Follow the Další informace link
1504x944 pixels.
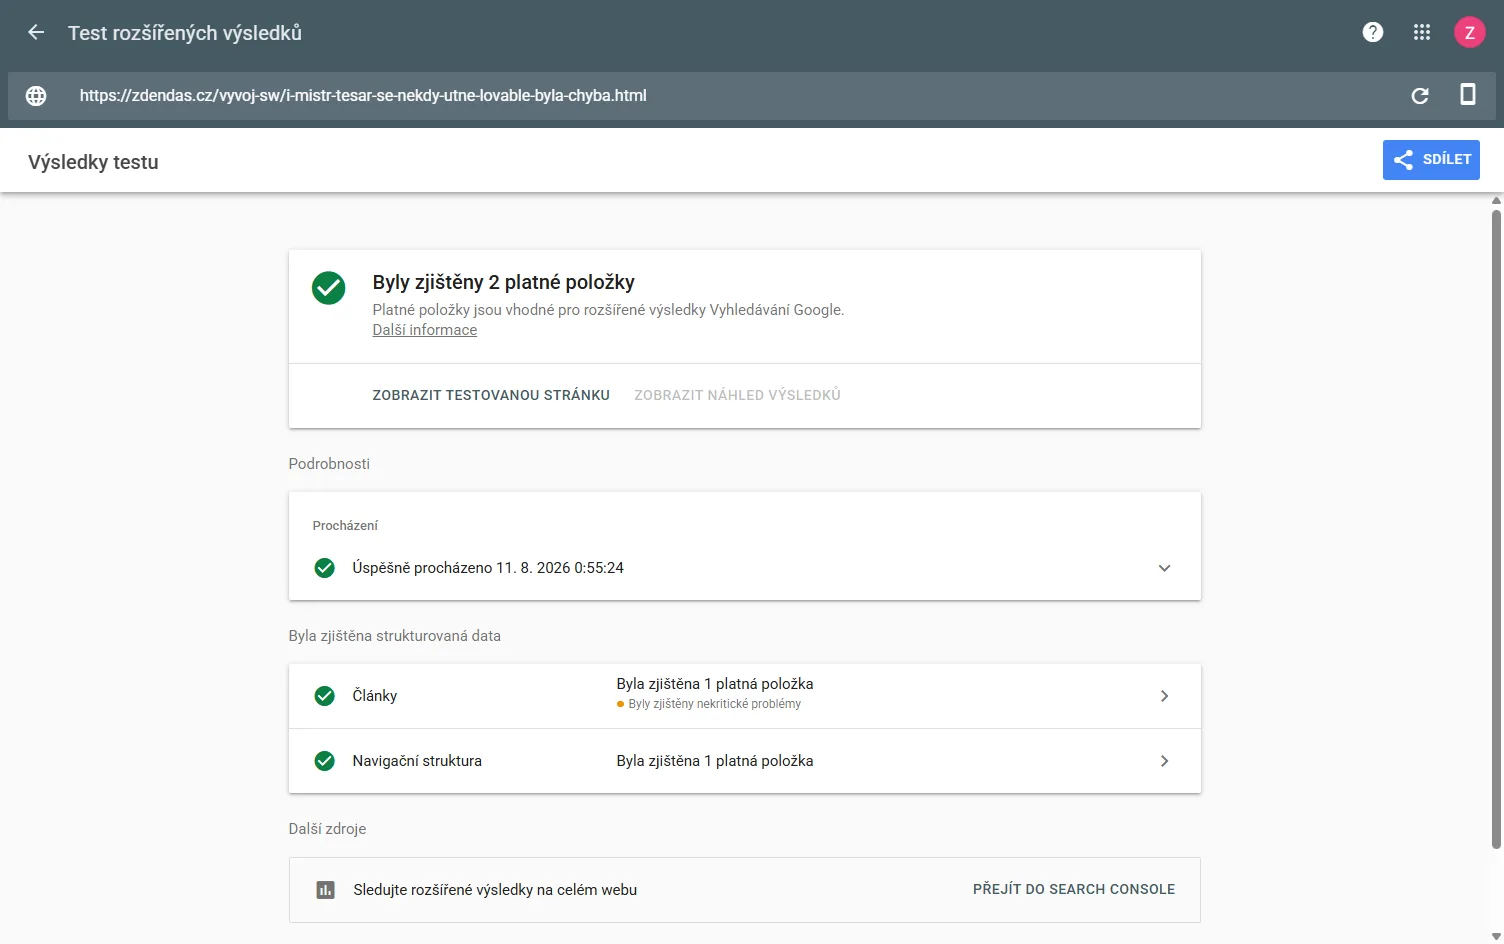point(425,330)
